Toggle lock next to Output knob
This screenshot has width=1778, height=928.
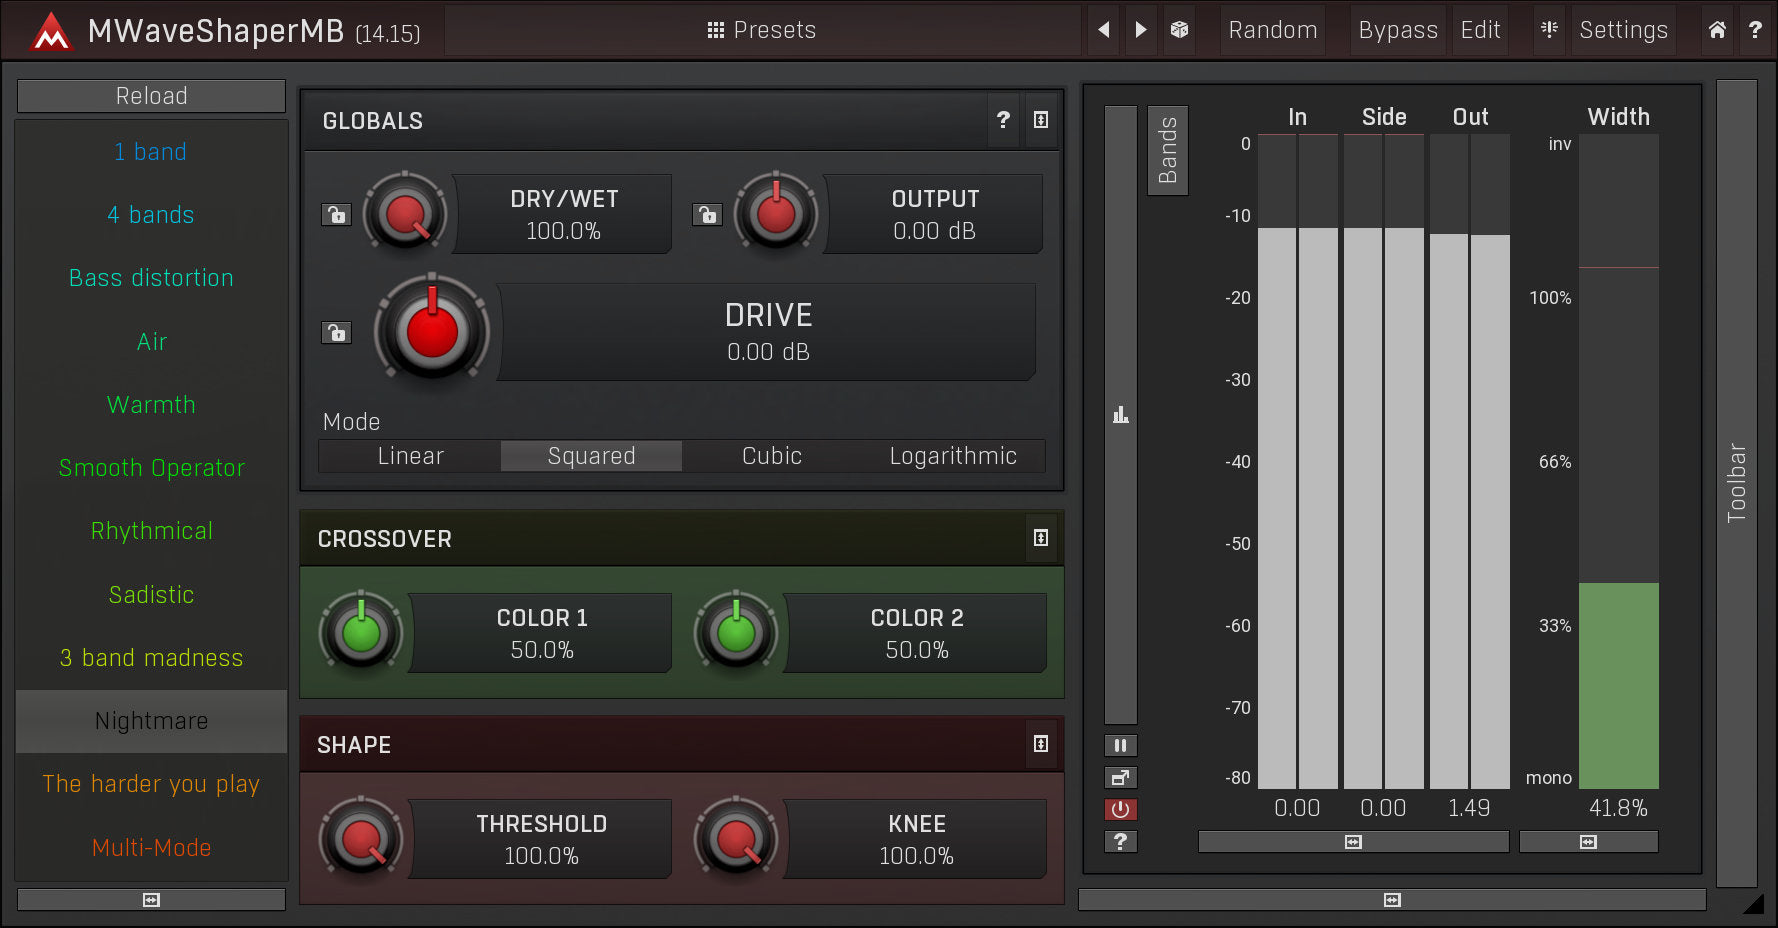[707, 214]
